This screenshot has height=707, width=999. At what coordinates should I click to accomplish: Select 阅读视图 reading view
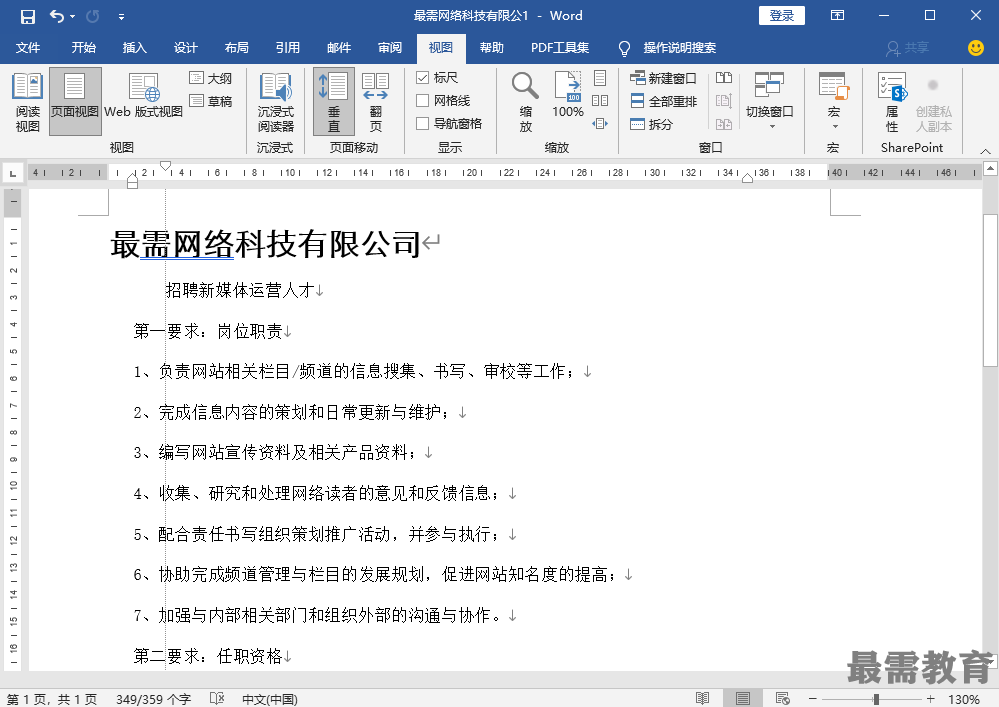27,102
